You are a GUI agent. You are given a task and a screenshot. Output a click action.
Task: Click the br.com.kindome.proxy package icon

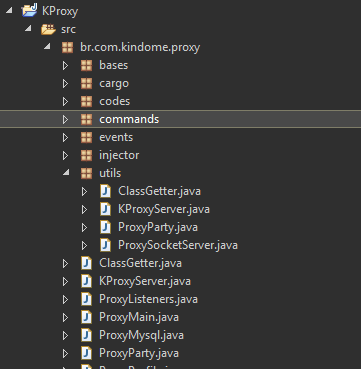[x=67, y=47]
